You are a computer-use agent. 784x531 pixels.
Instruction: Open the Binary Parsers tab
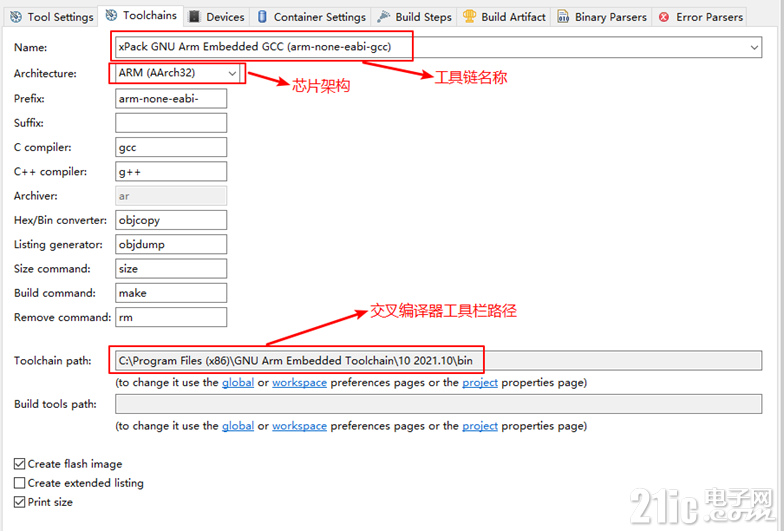602,17
